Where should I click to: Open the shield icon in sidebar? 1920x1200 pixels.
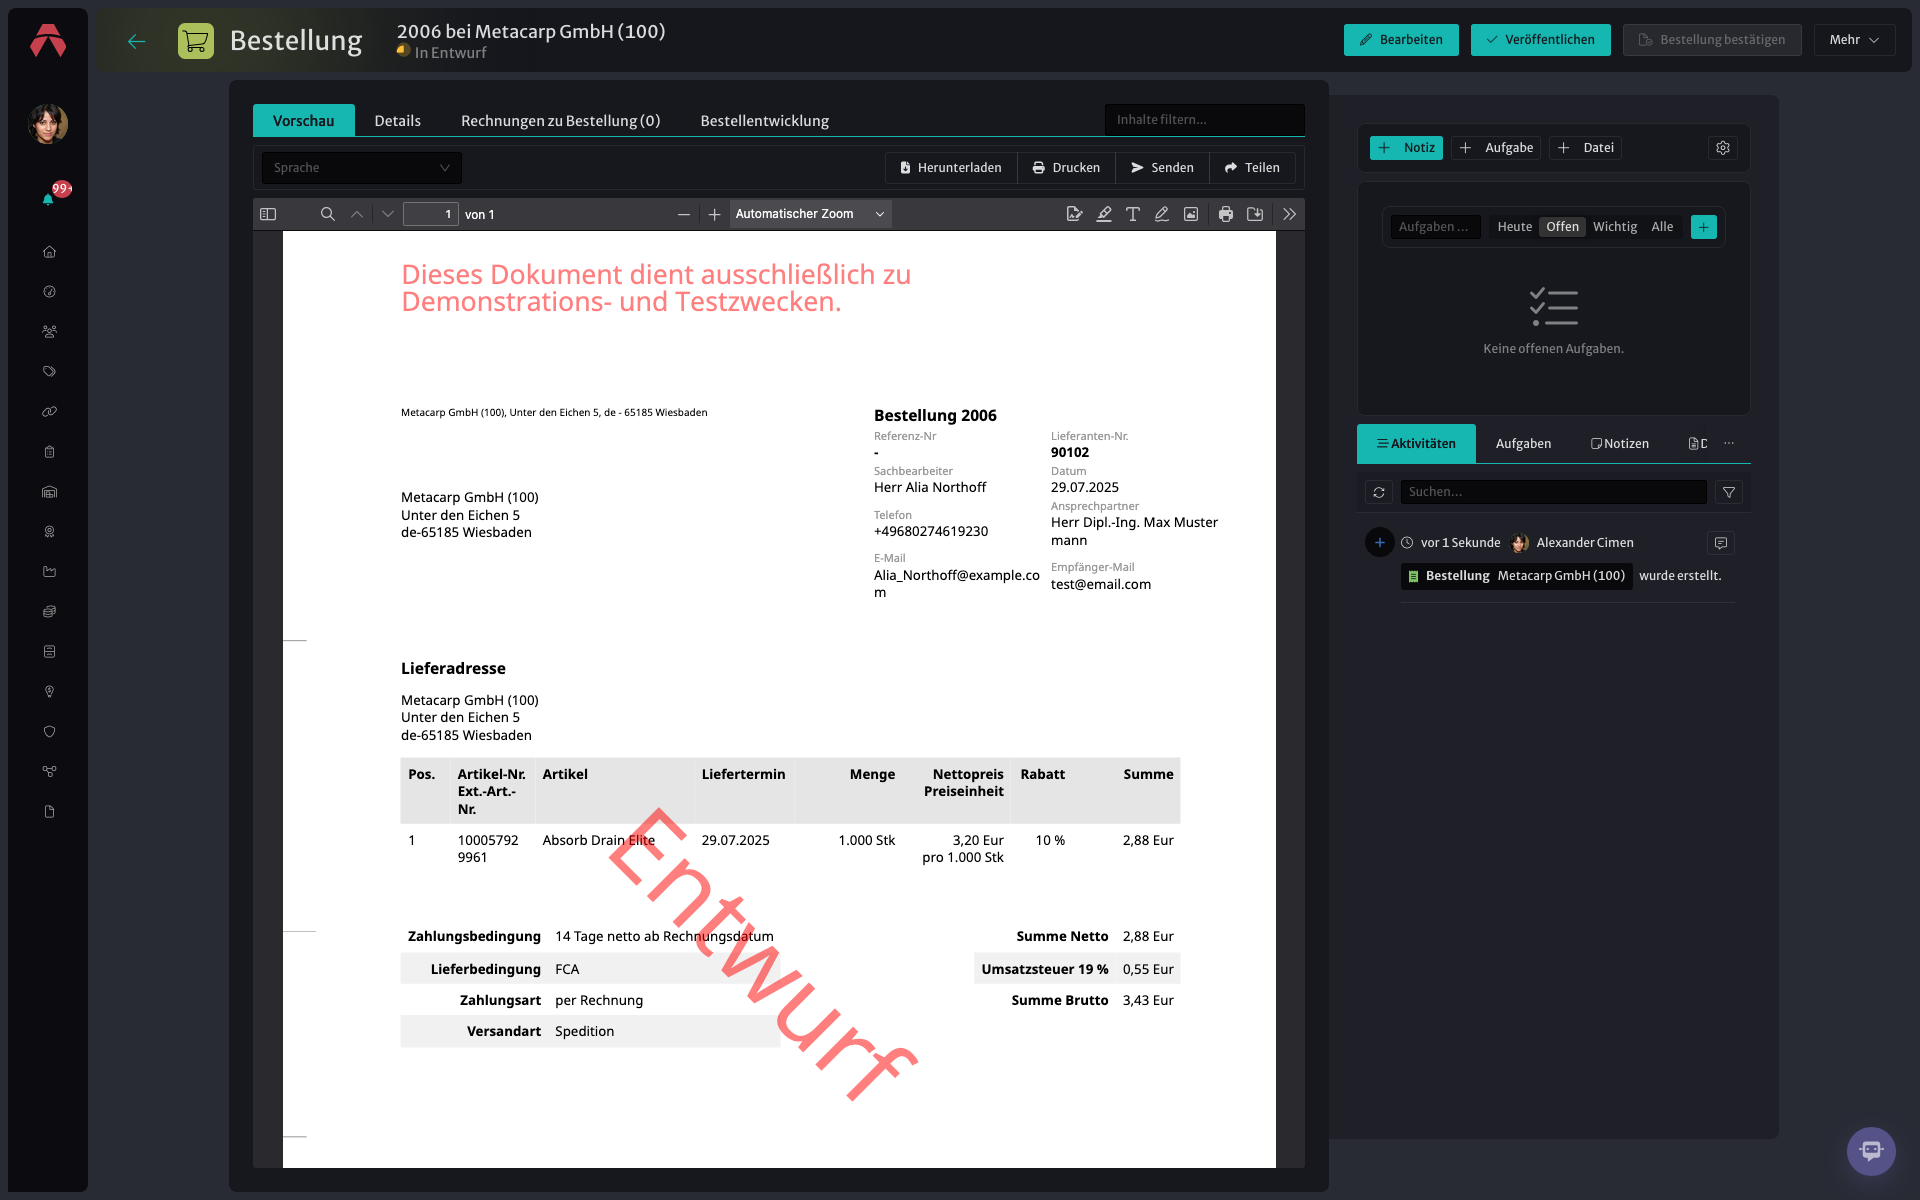[49, 732]
